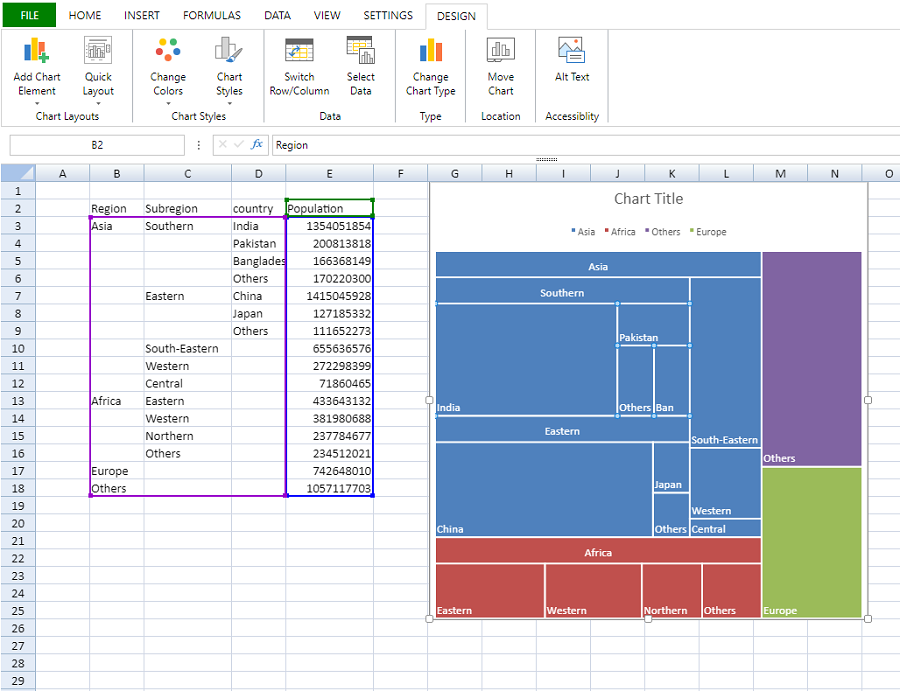Switch to the SETTINGS tab
Screen dimensions: 900x691
point(388,15)
